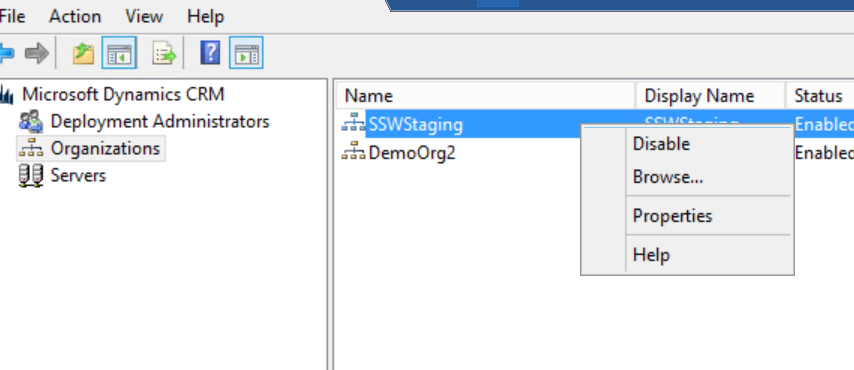Toggle the Show/Hide Console Tree icon
Image resolution: width=854 pixels, height=370 pixels.
click(119, 53)
